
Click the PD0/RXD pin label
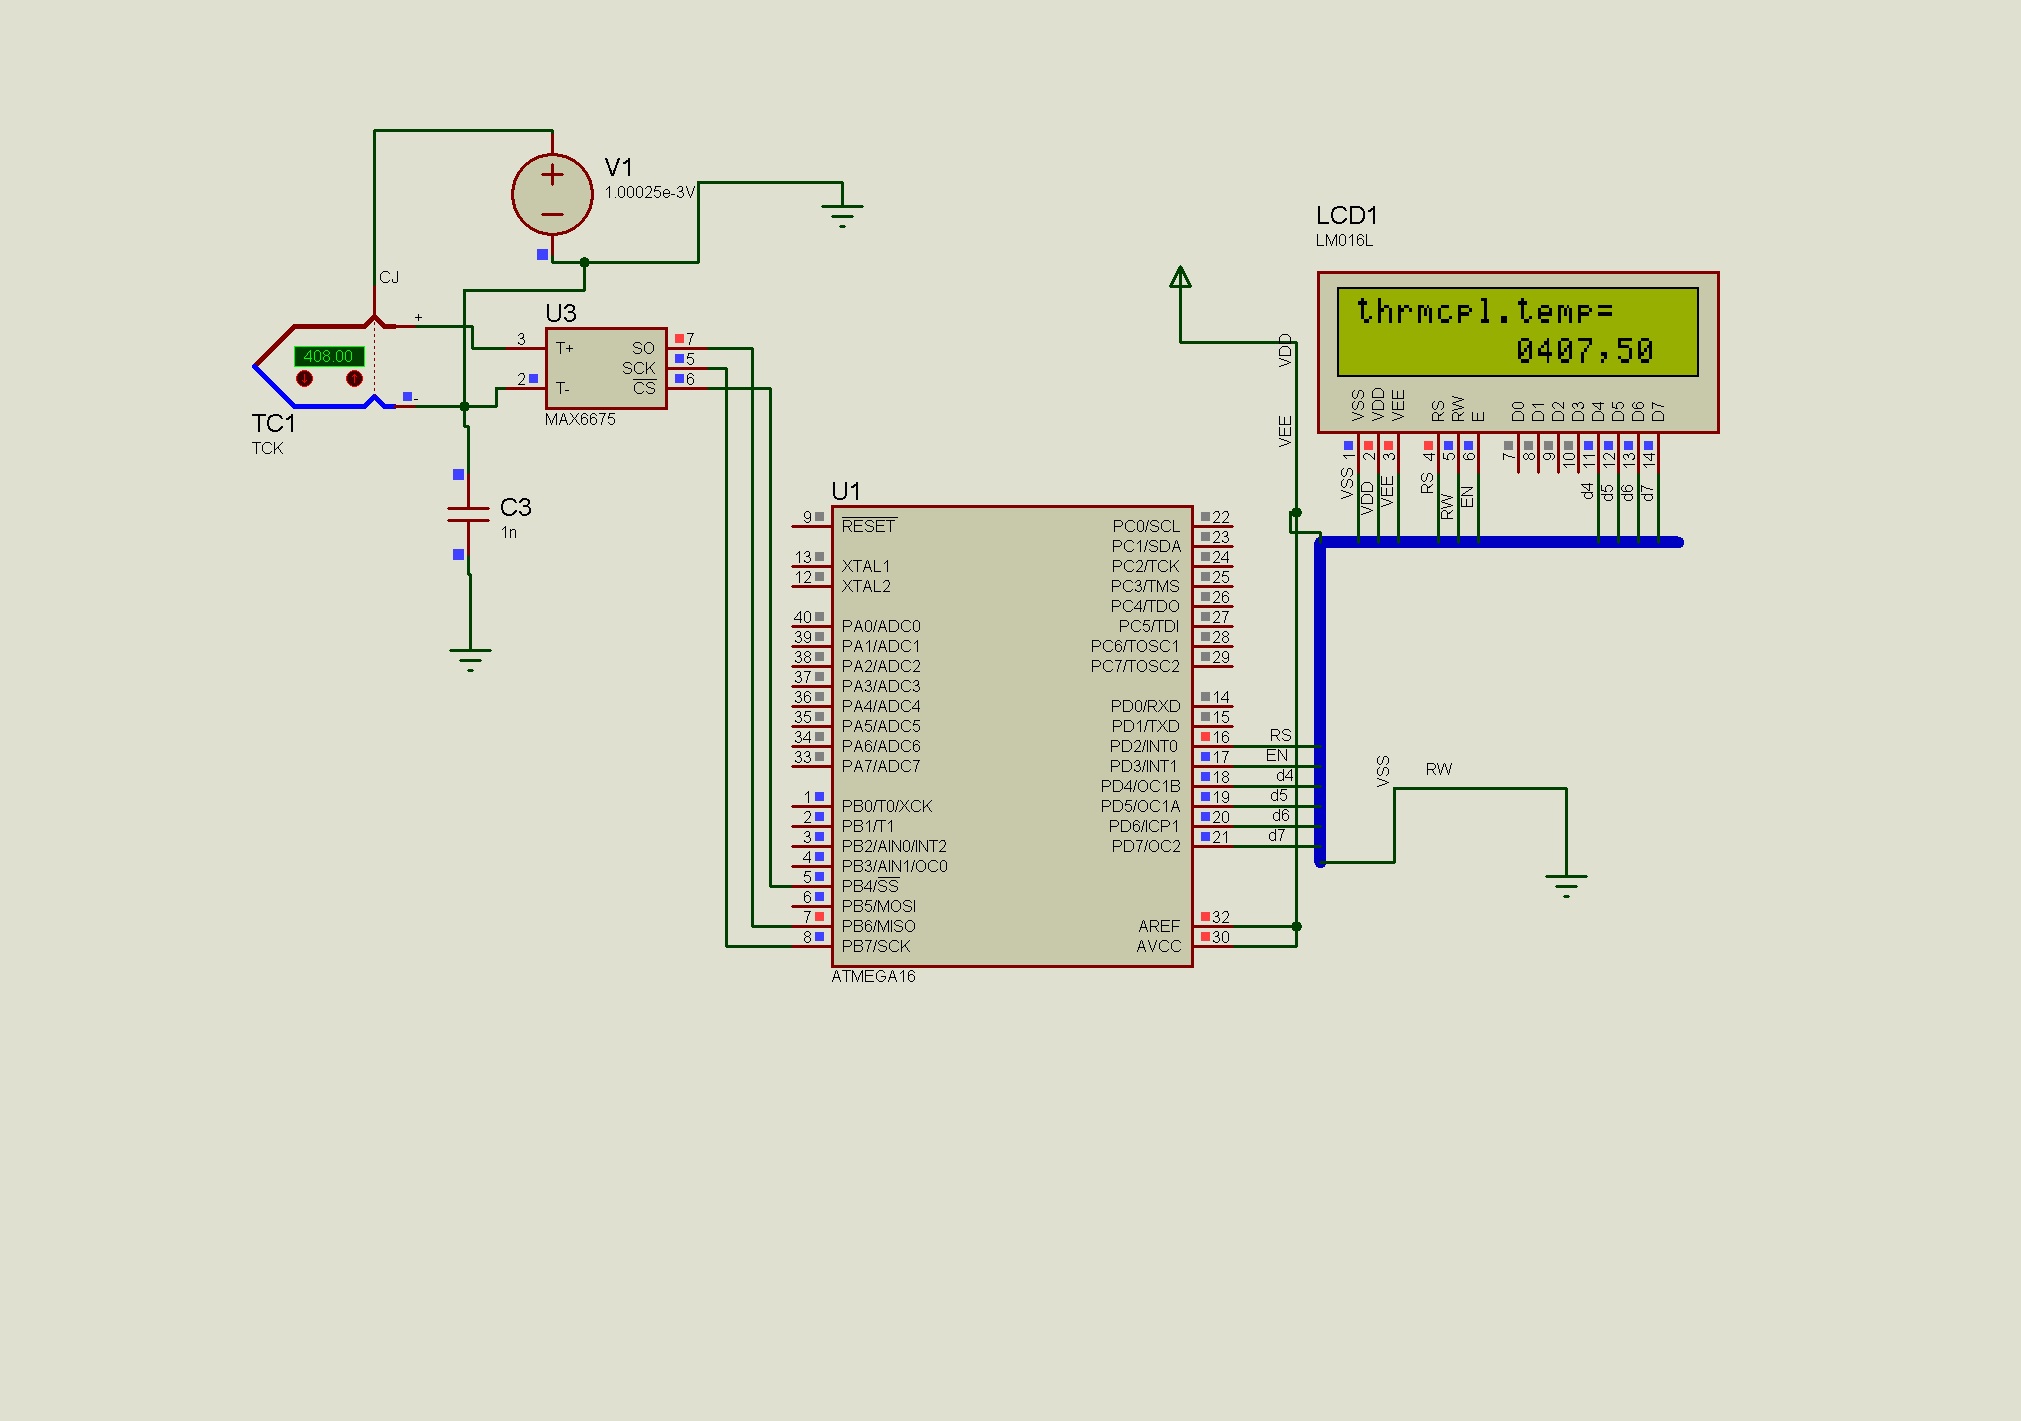coord(1145,706)
